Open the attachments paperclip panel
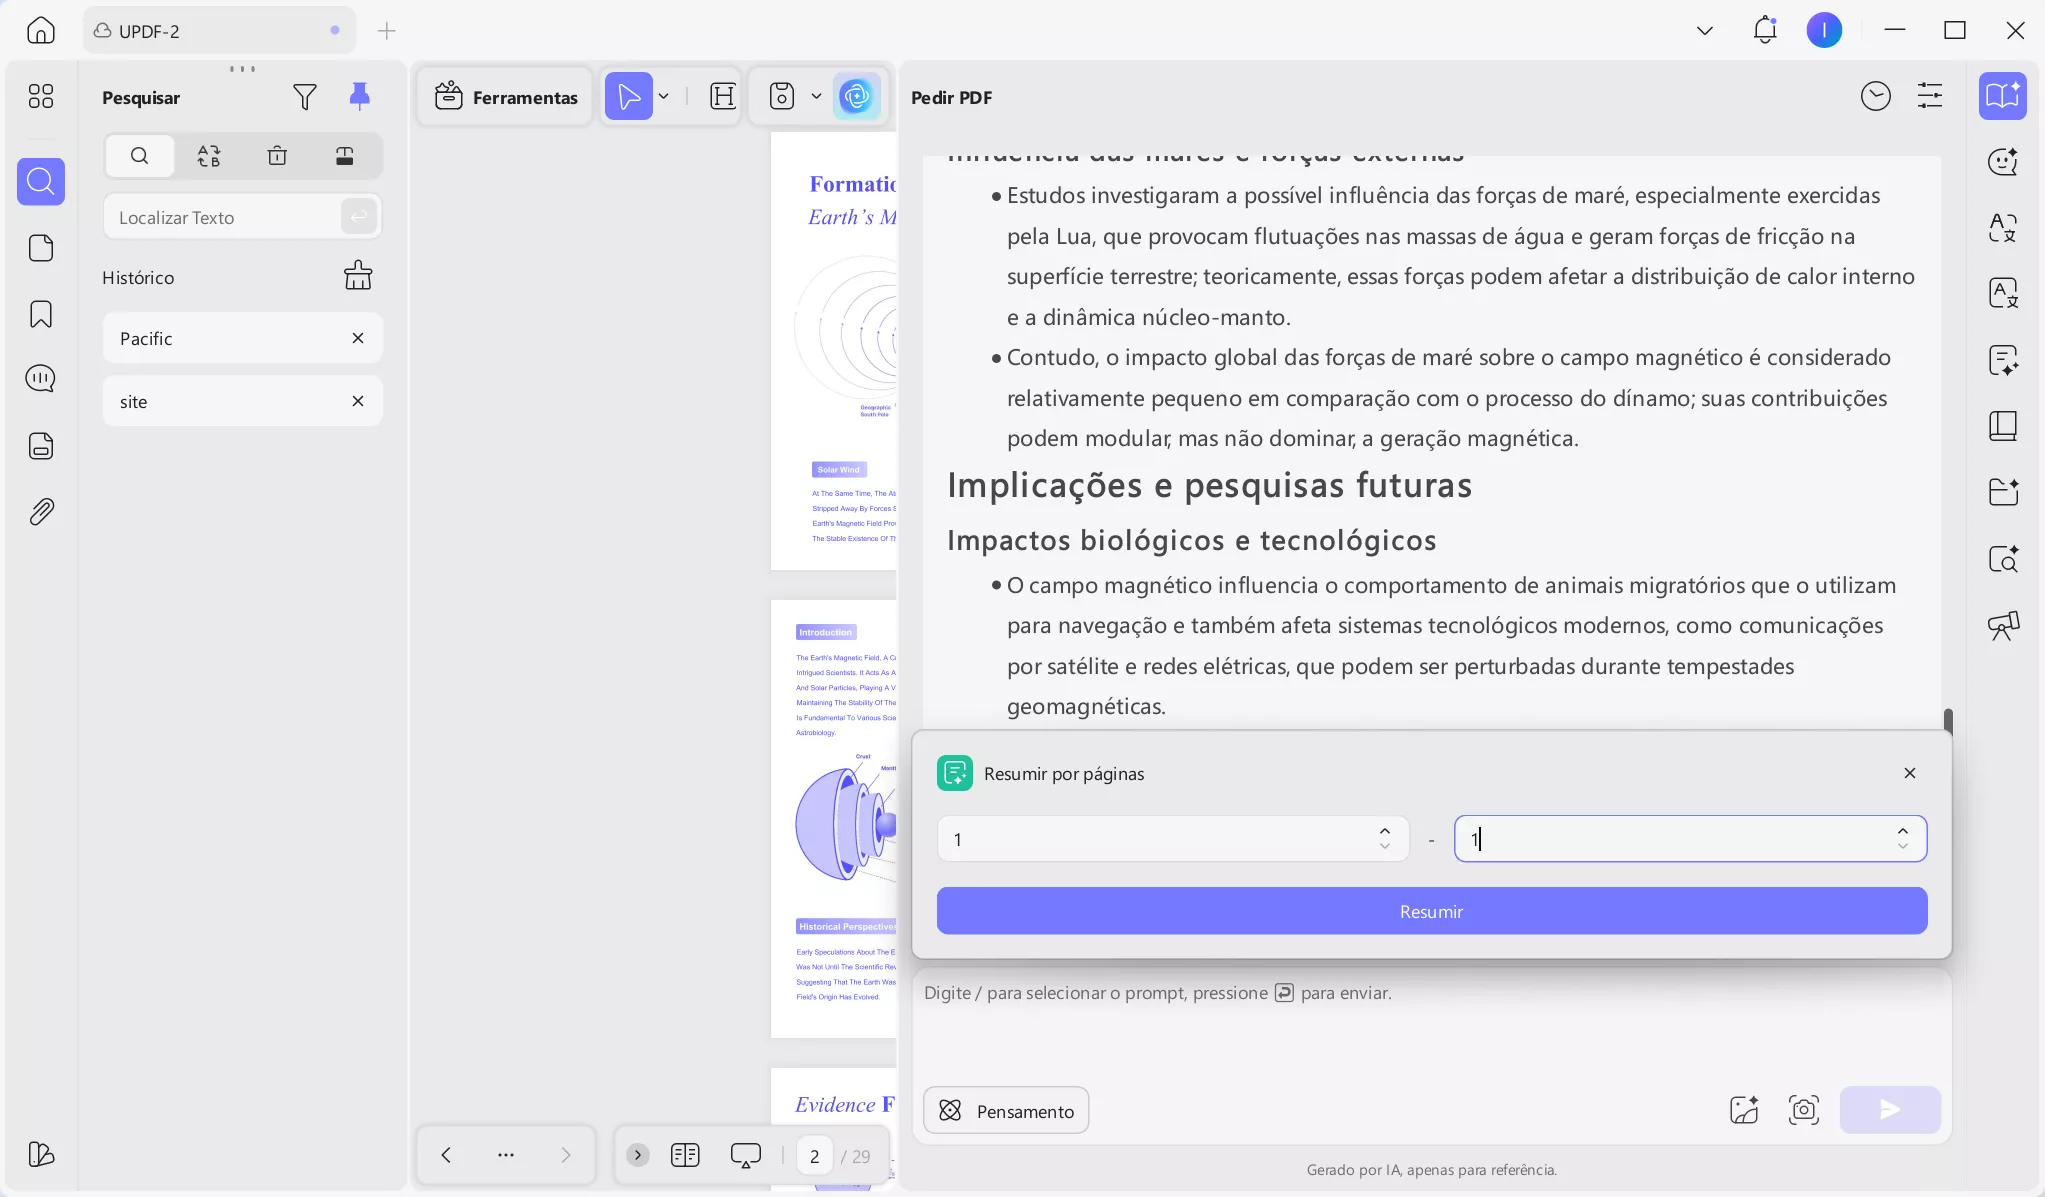2045x1197 pixels. (x=41, y=512)
